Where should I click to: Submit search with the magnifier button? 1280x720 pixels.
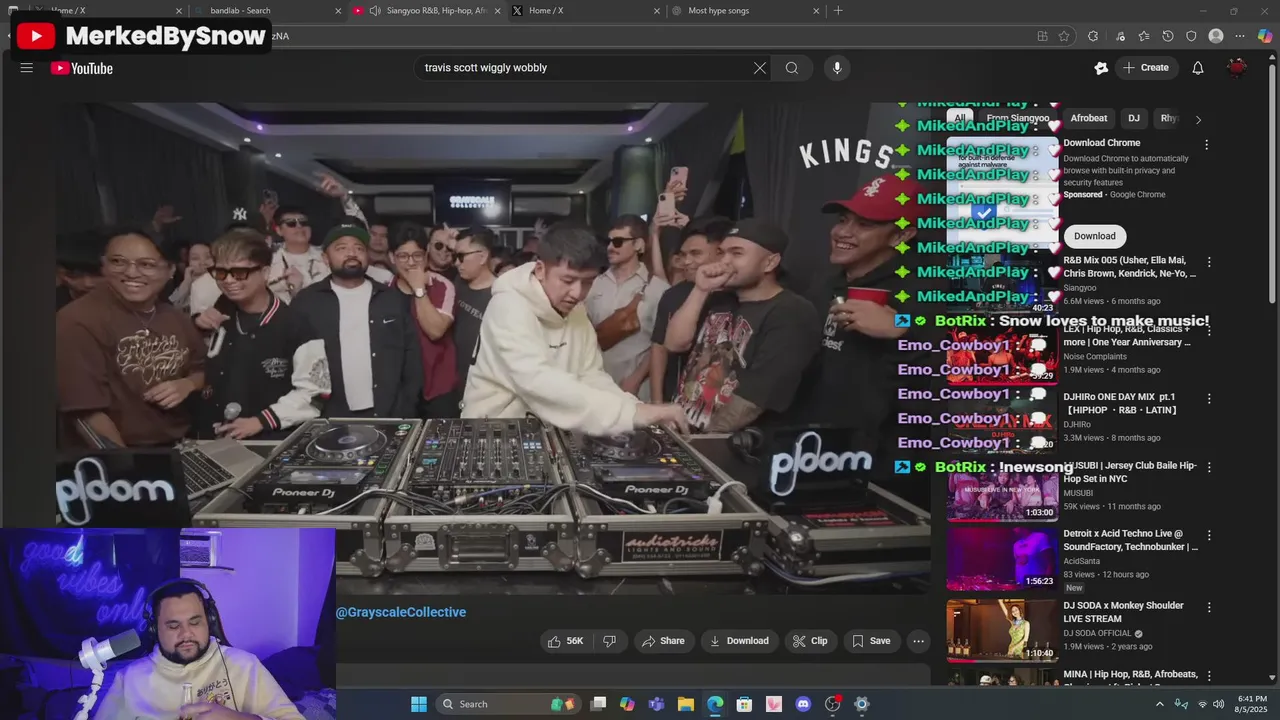pyautogui.click(x=792, y=68)
